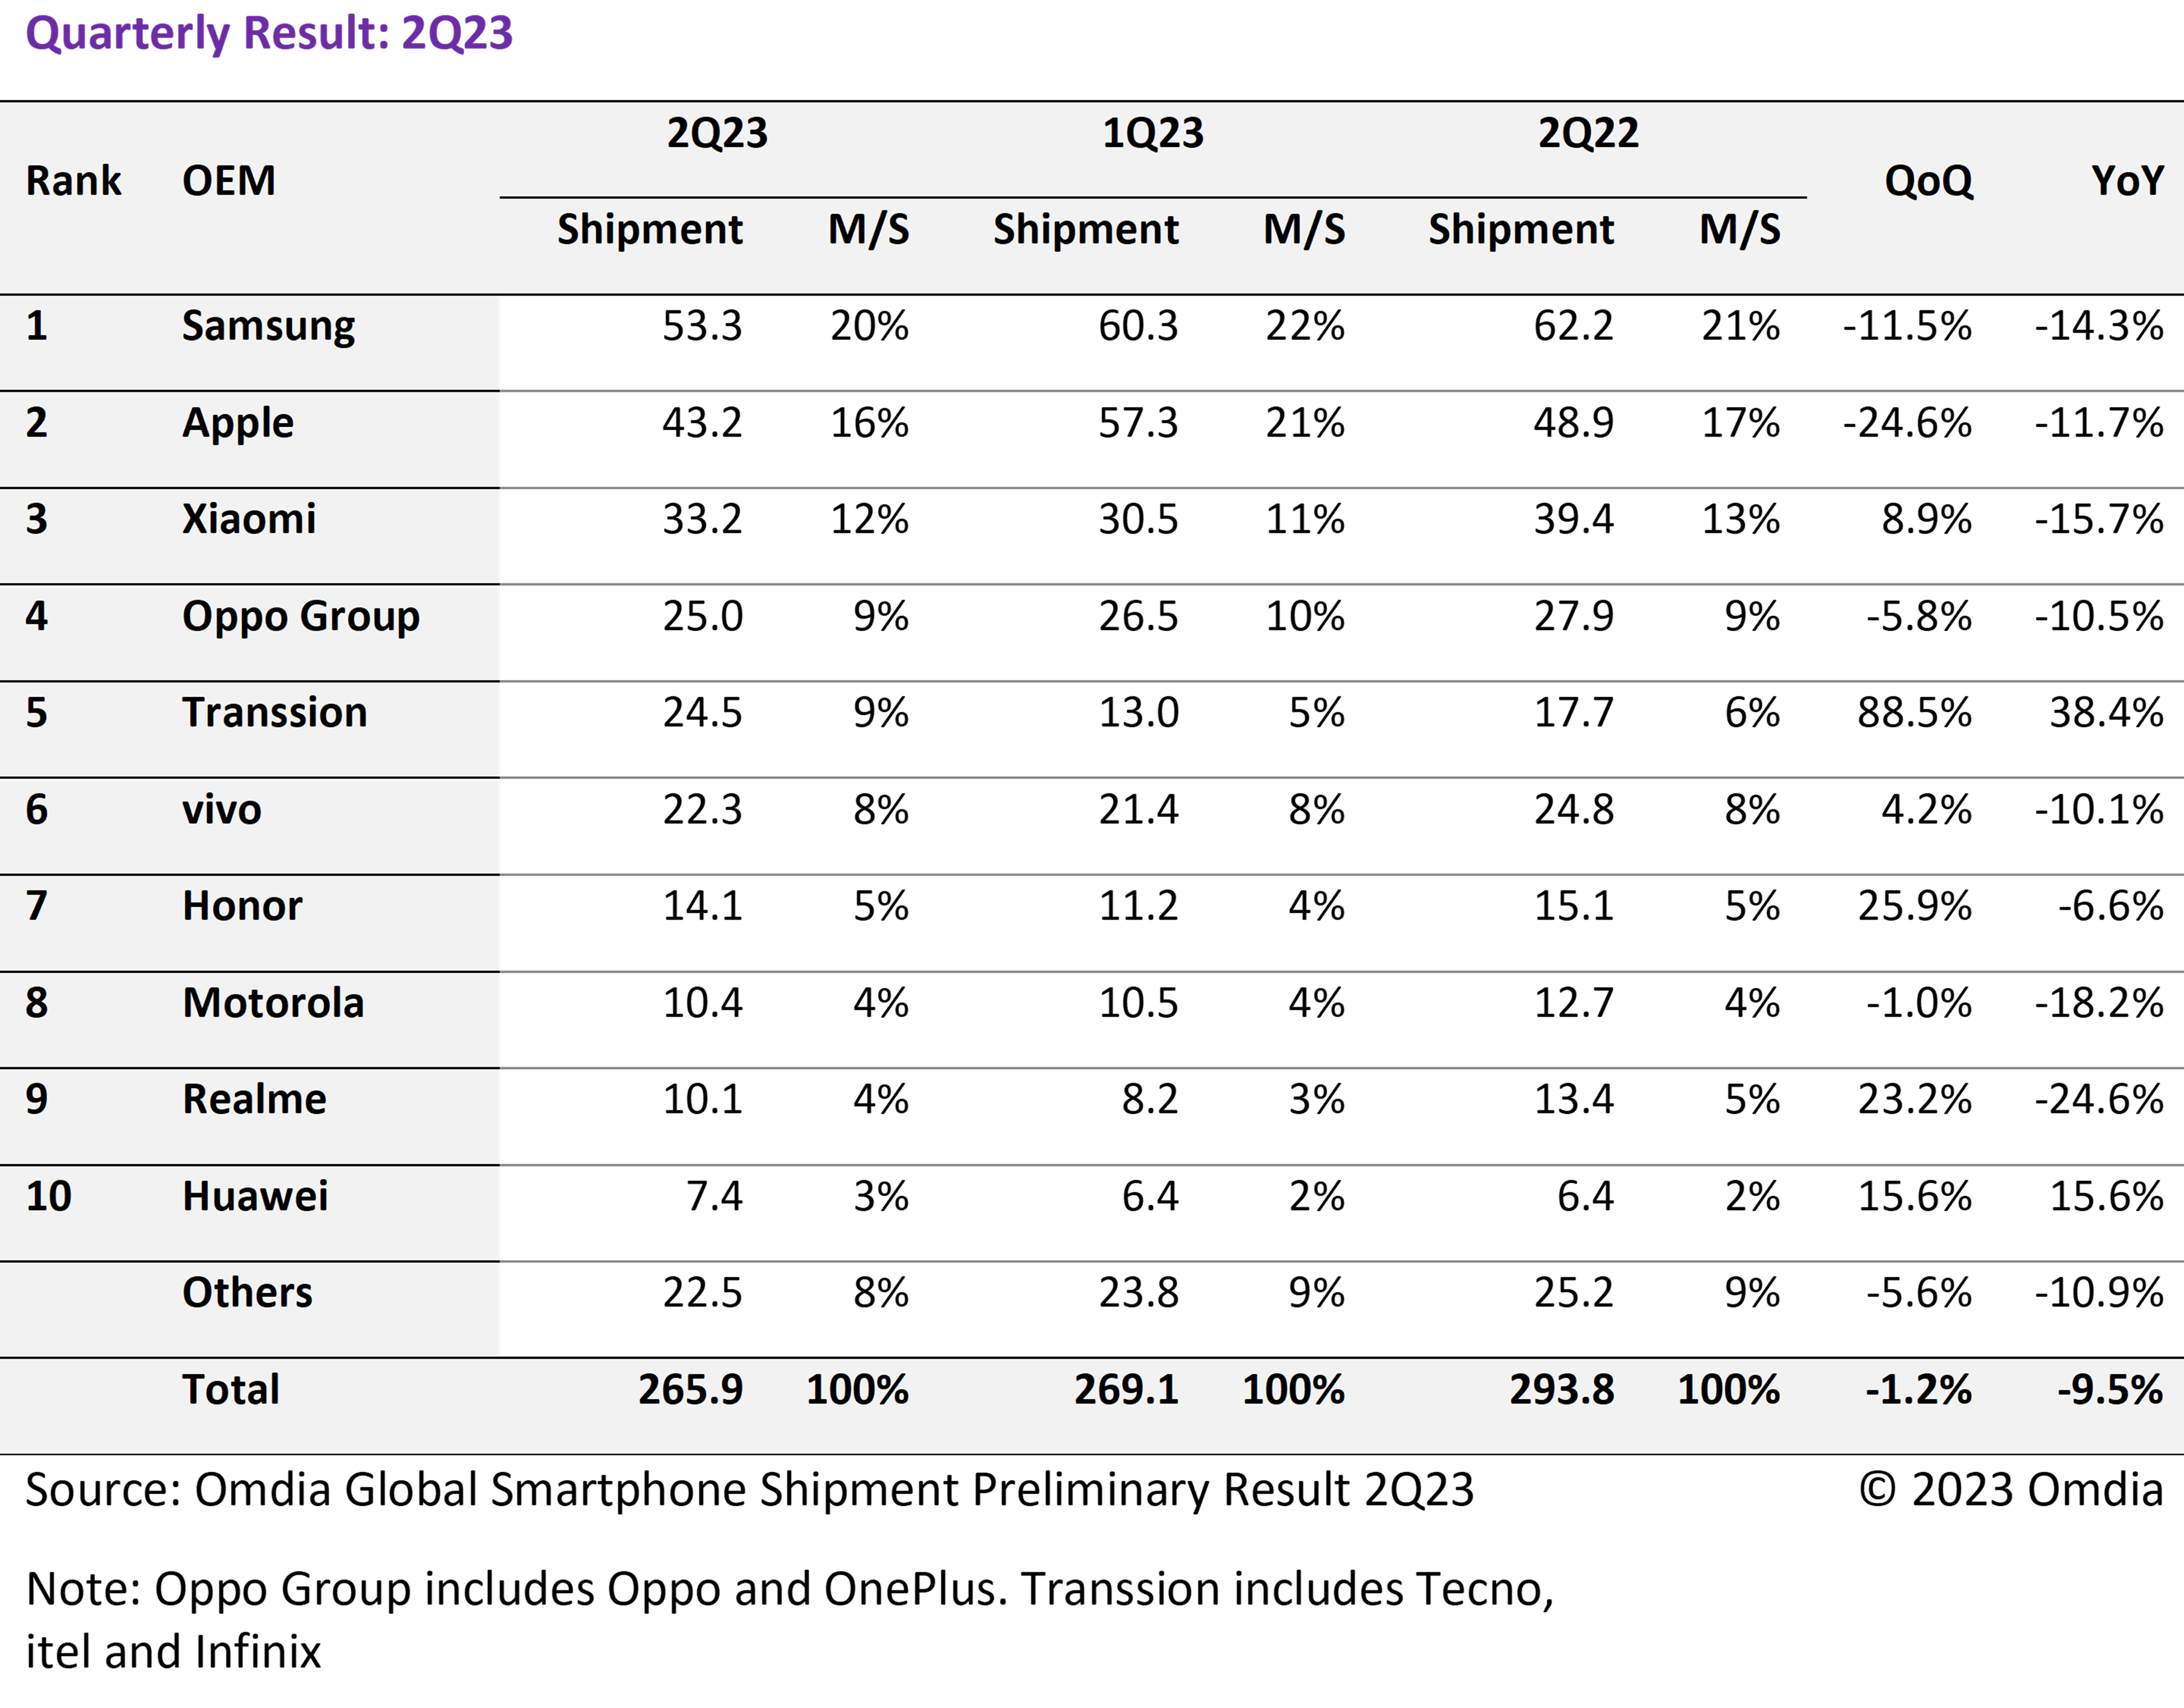
Task: Select Xiaomi 2Q23 shipment 33.2
Action: coord(702,519)
